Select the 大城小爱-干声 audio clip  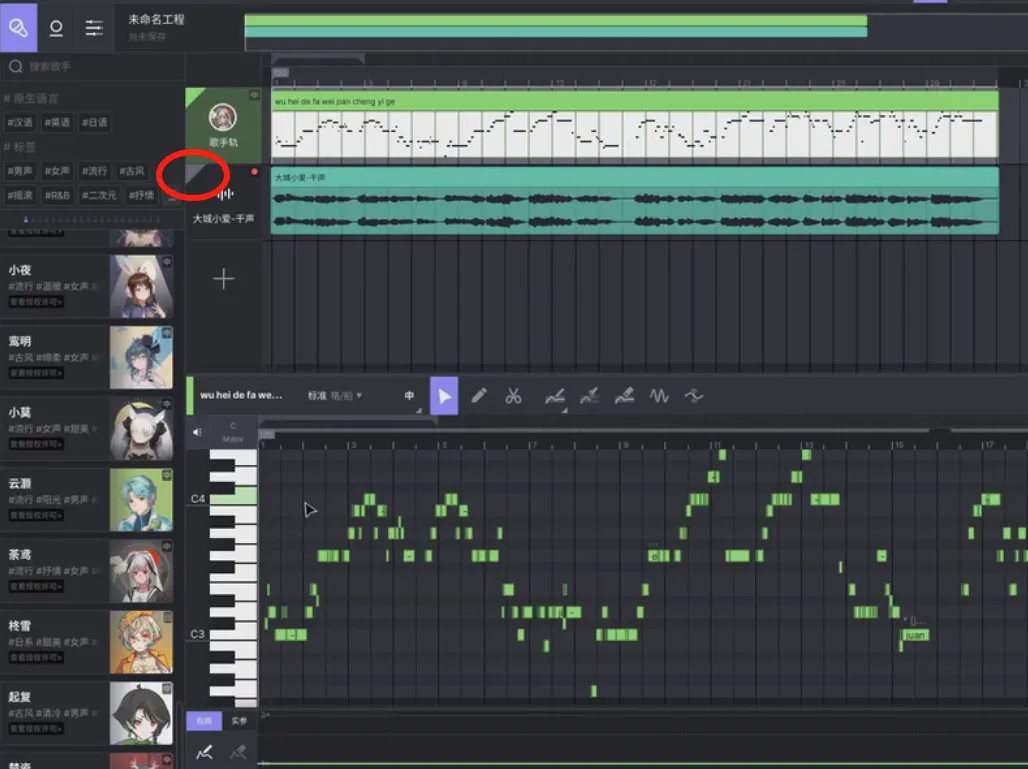(x=635, y=201)
